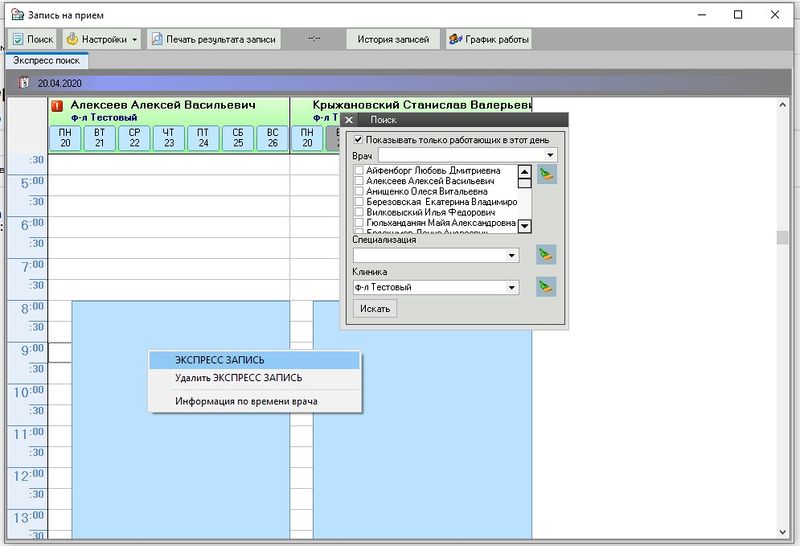The width and height of the screenshot is (800, 546).
Task: Clear doctor list with broom icon
Action: pos(546,175)
